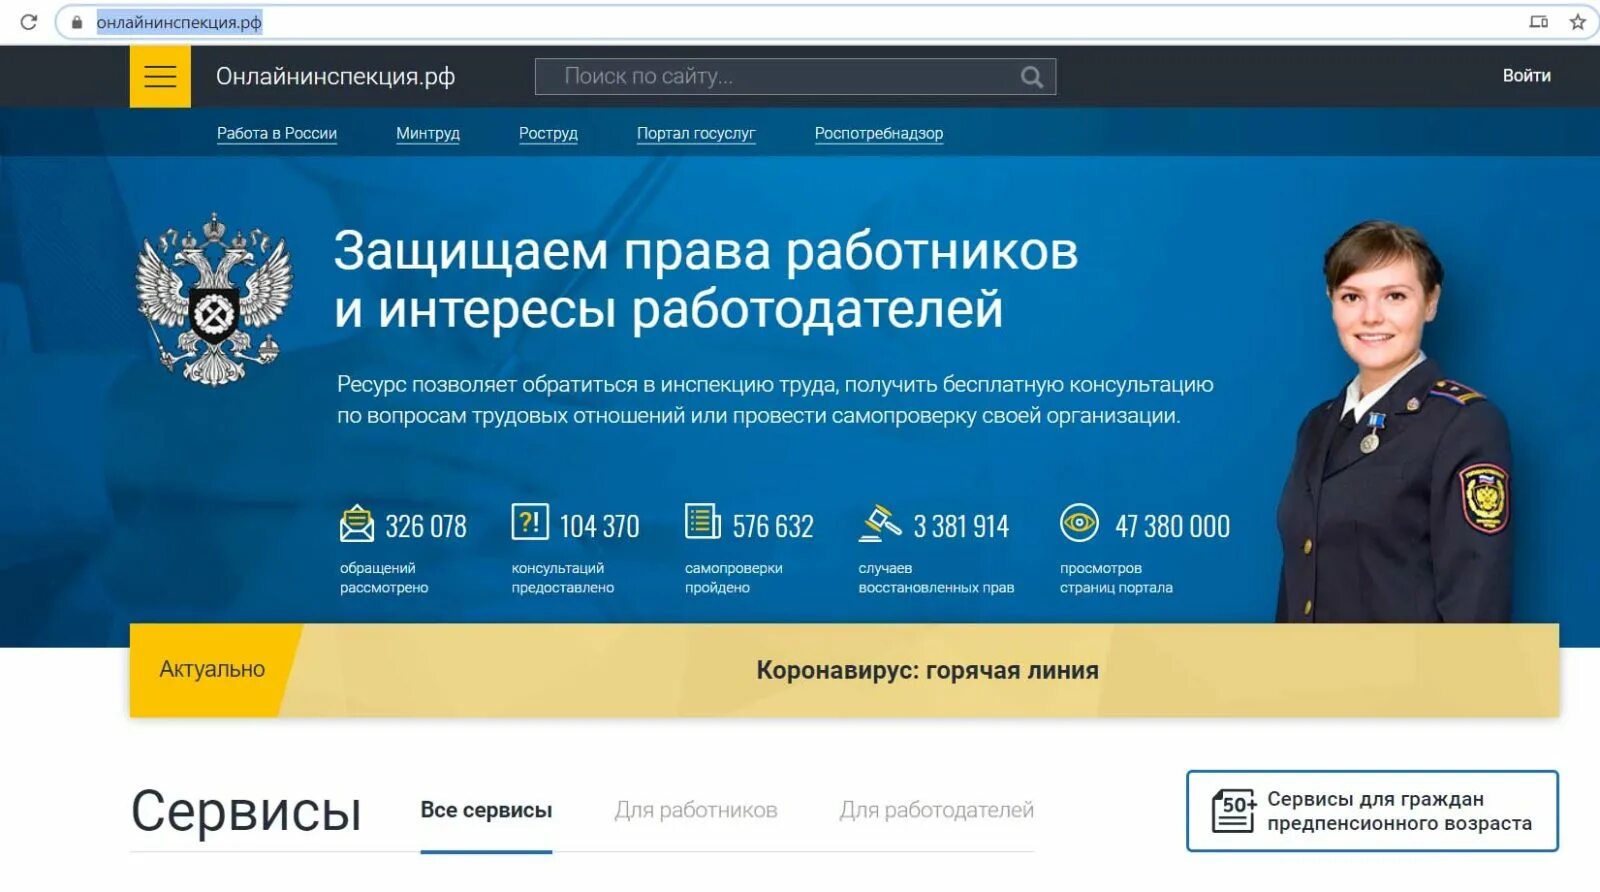Click the checklist icon beside 576 632
Viewport: 1600px width, 892px height.
[702, 522]
